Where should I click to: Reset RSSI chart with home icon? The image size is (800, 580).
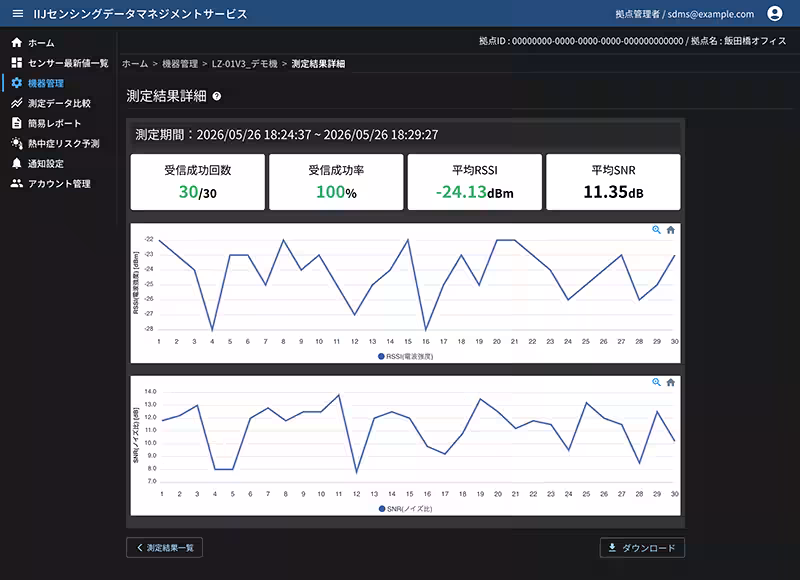[671, 230]
